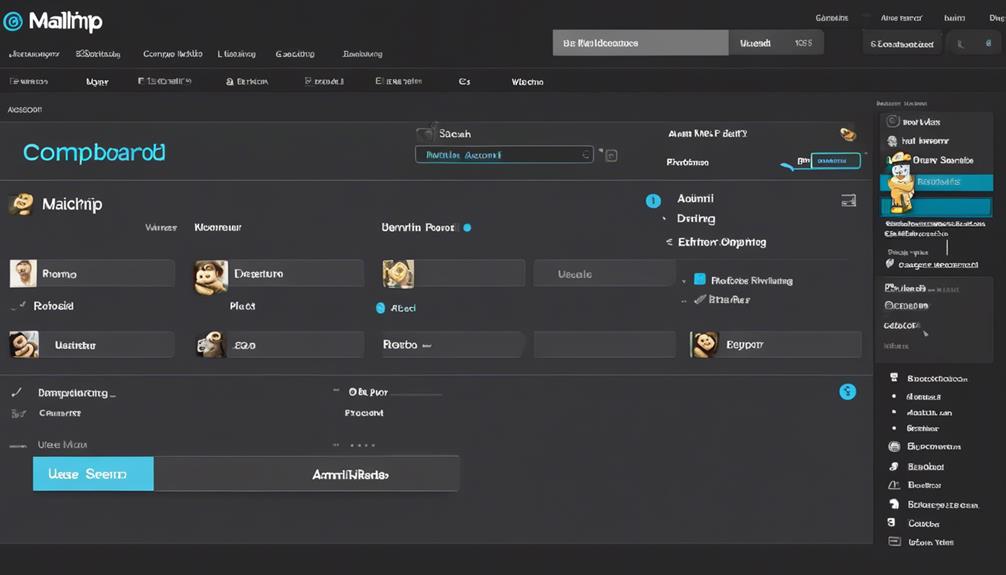Viewport: 1006px width, 575px height.
Task: Click the monkey thumbnail in the Dearturo field
Action: coord(211,277)
